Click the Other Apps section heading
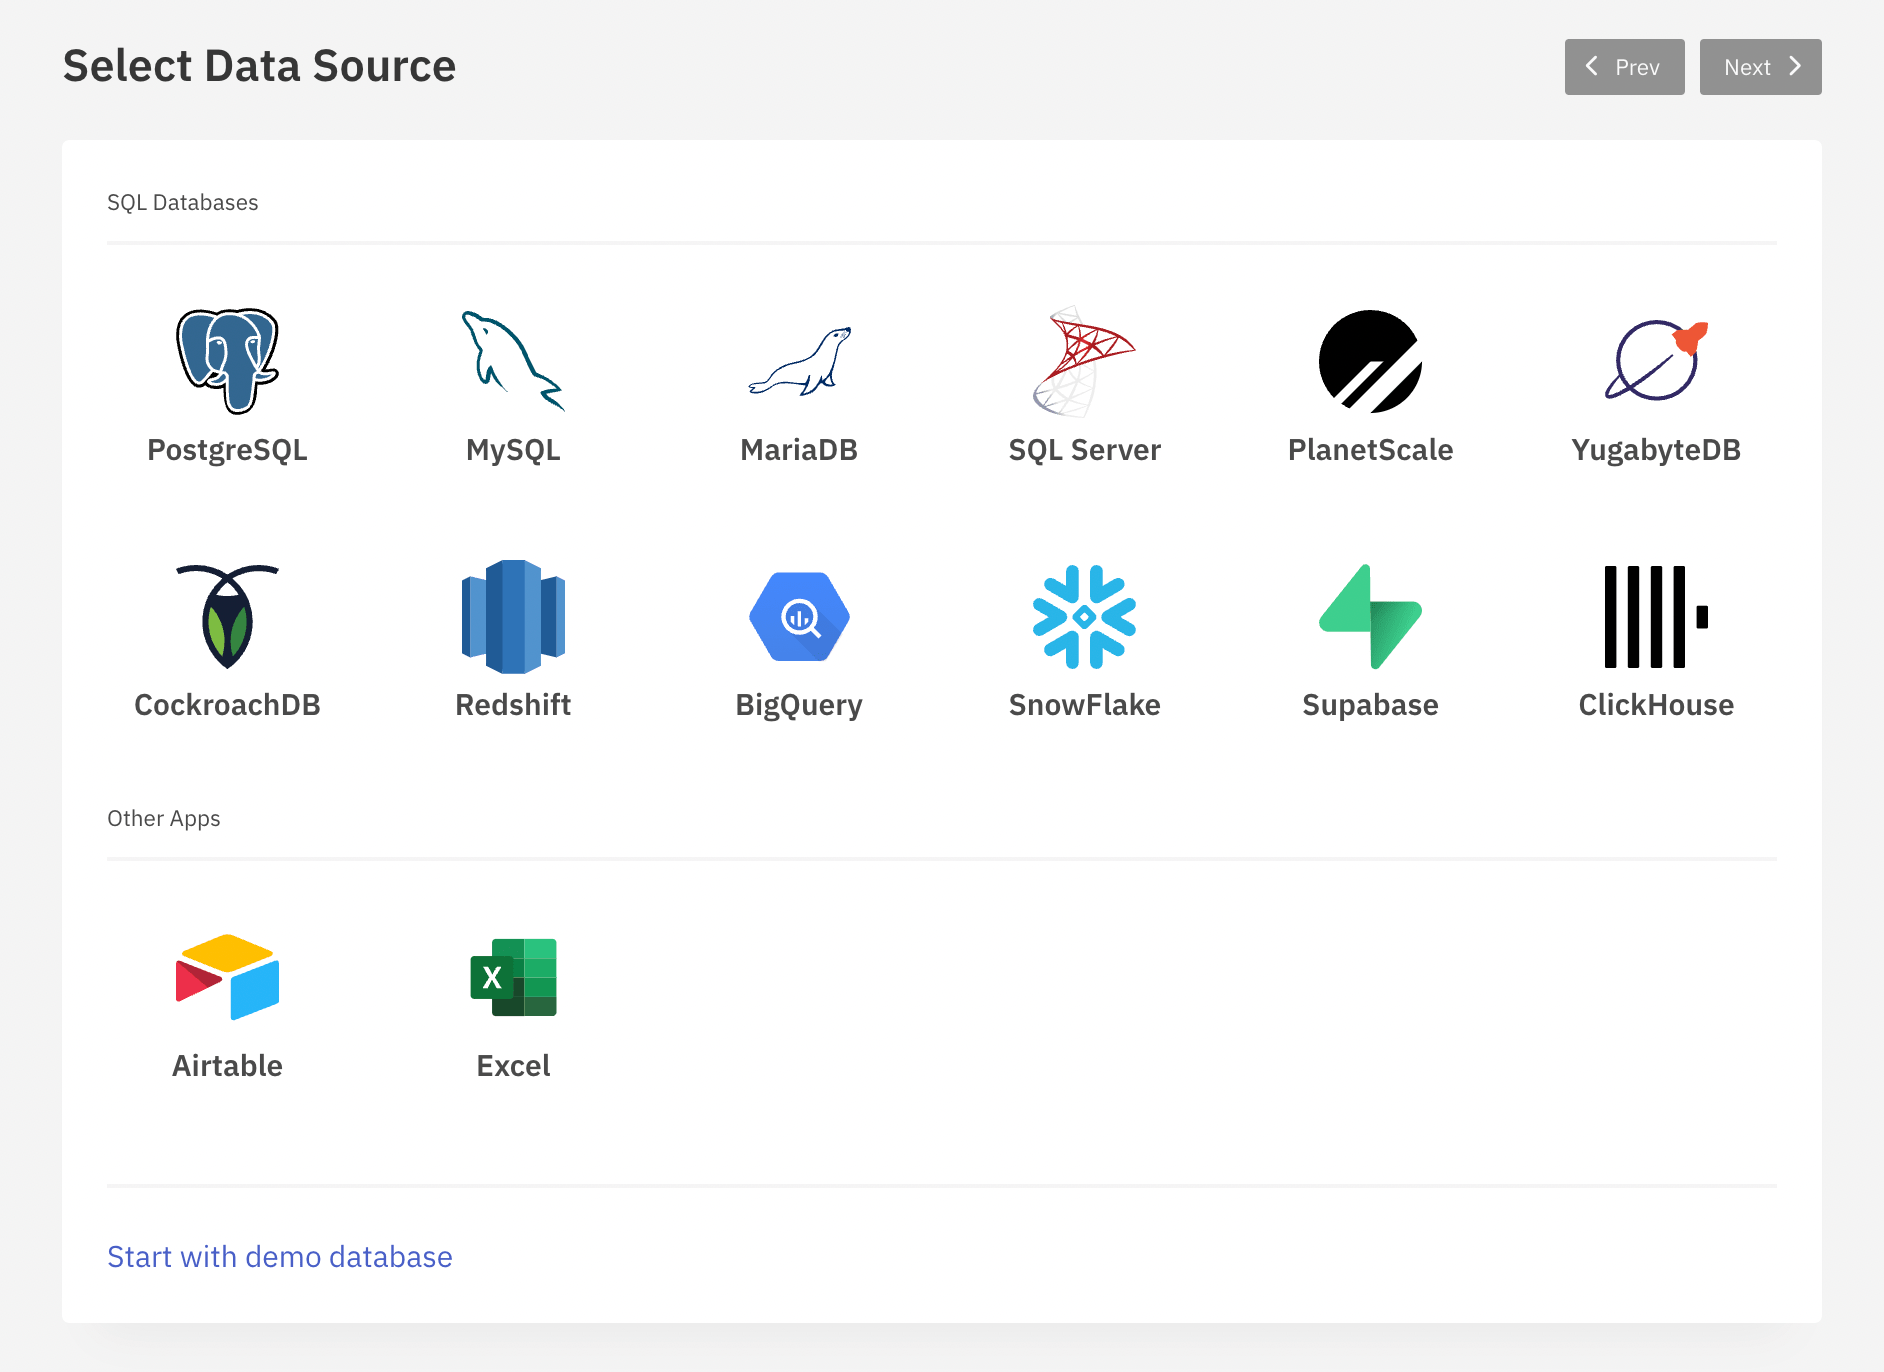The image size is (1884, 1372). (x=164, y=819)
